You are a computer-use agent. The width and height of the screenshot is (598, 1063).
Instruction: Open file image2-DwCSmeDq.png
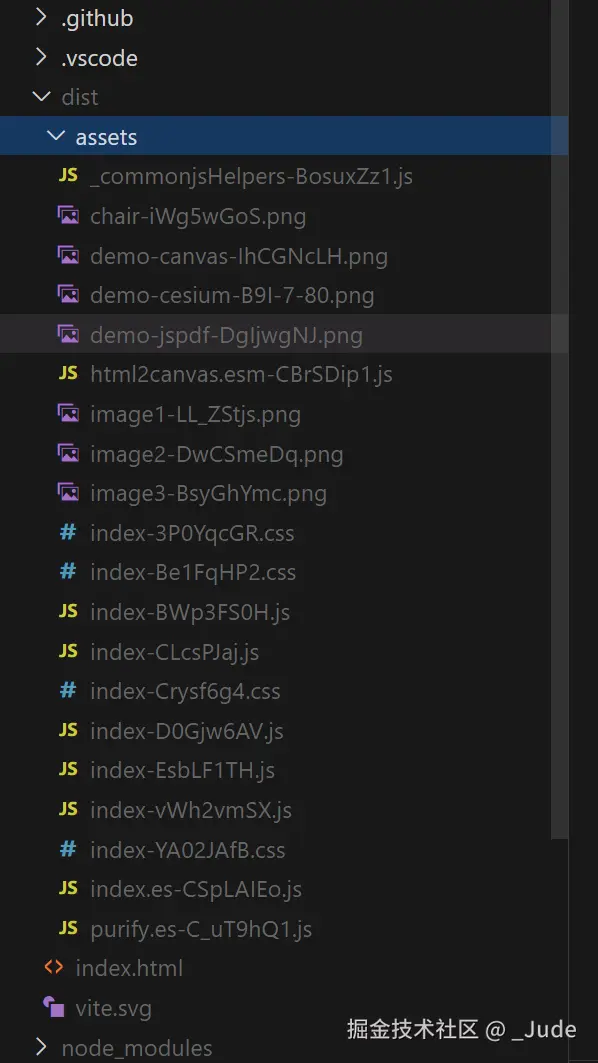point(217,454)
